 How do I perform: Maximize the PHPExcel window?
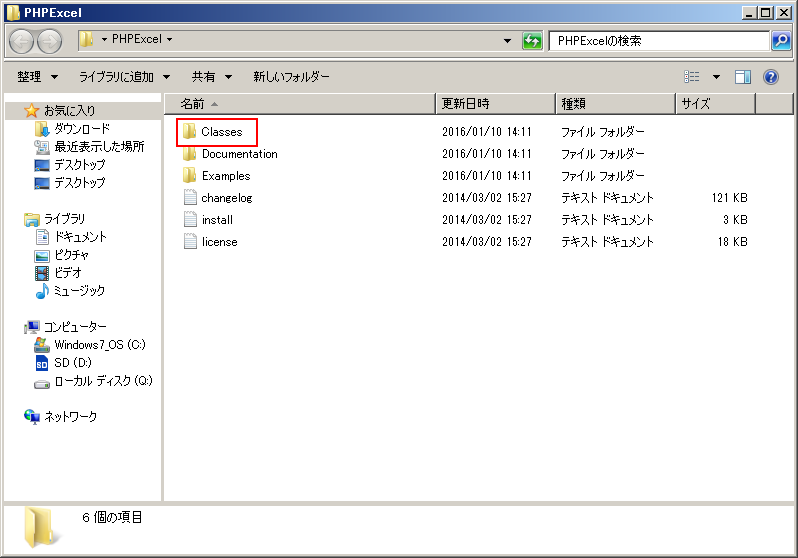pyautogui.click(x=766, y=12)
